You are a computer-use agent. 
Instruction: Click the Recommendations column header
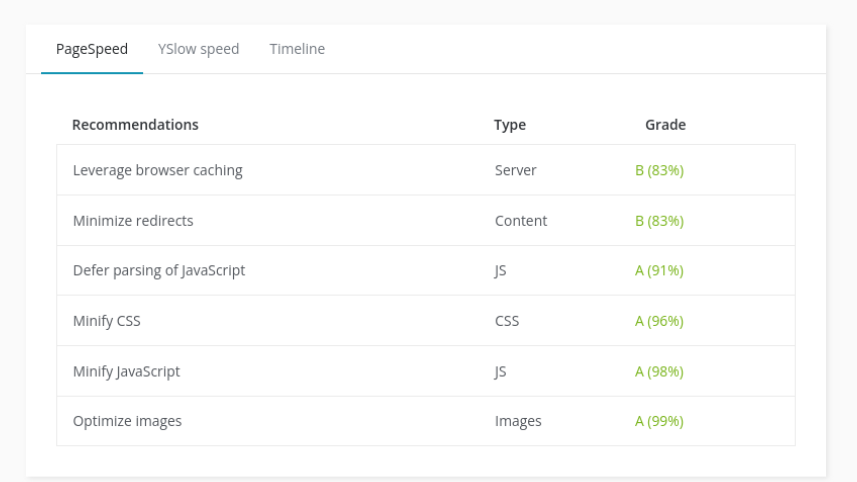click(x=135, y=125)
